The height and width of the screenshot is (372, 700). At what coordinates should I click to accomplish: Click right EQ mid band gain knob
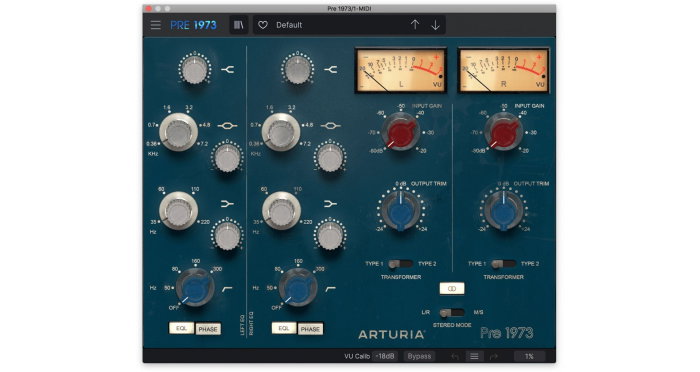(x=330, y=157)
